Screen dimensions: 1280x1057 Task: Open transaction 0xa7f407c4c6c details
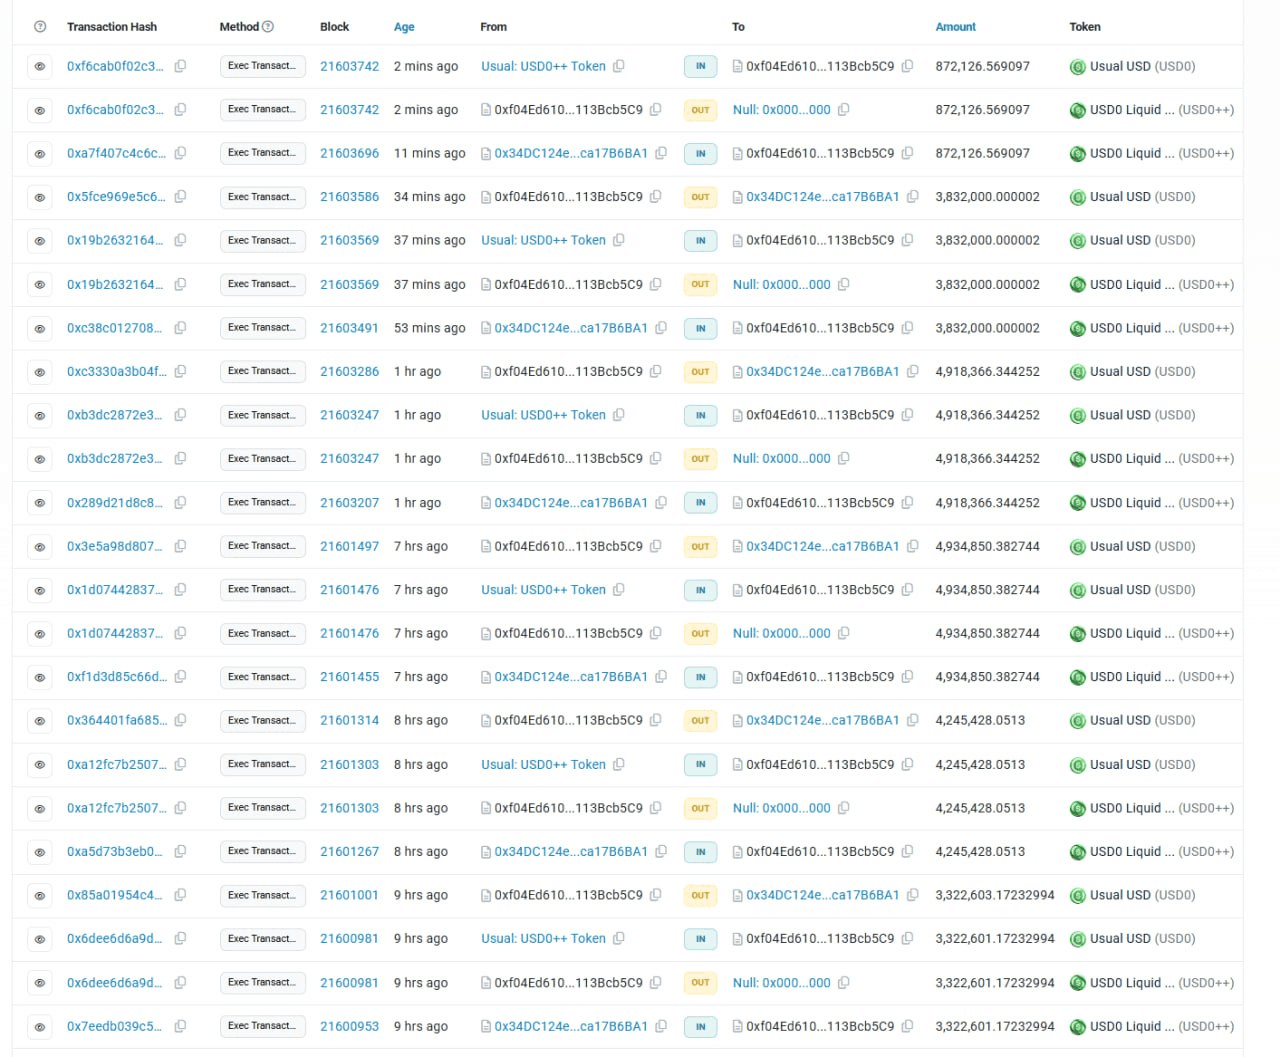coord(117,153)
